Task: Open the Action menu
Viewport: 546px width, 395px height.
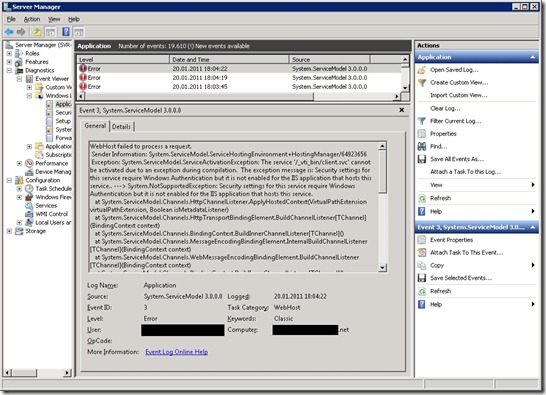Action: [32, 19]
